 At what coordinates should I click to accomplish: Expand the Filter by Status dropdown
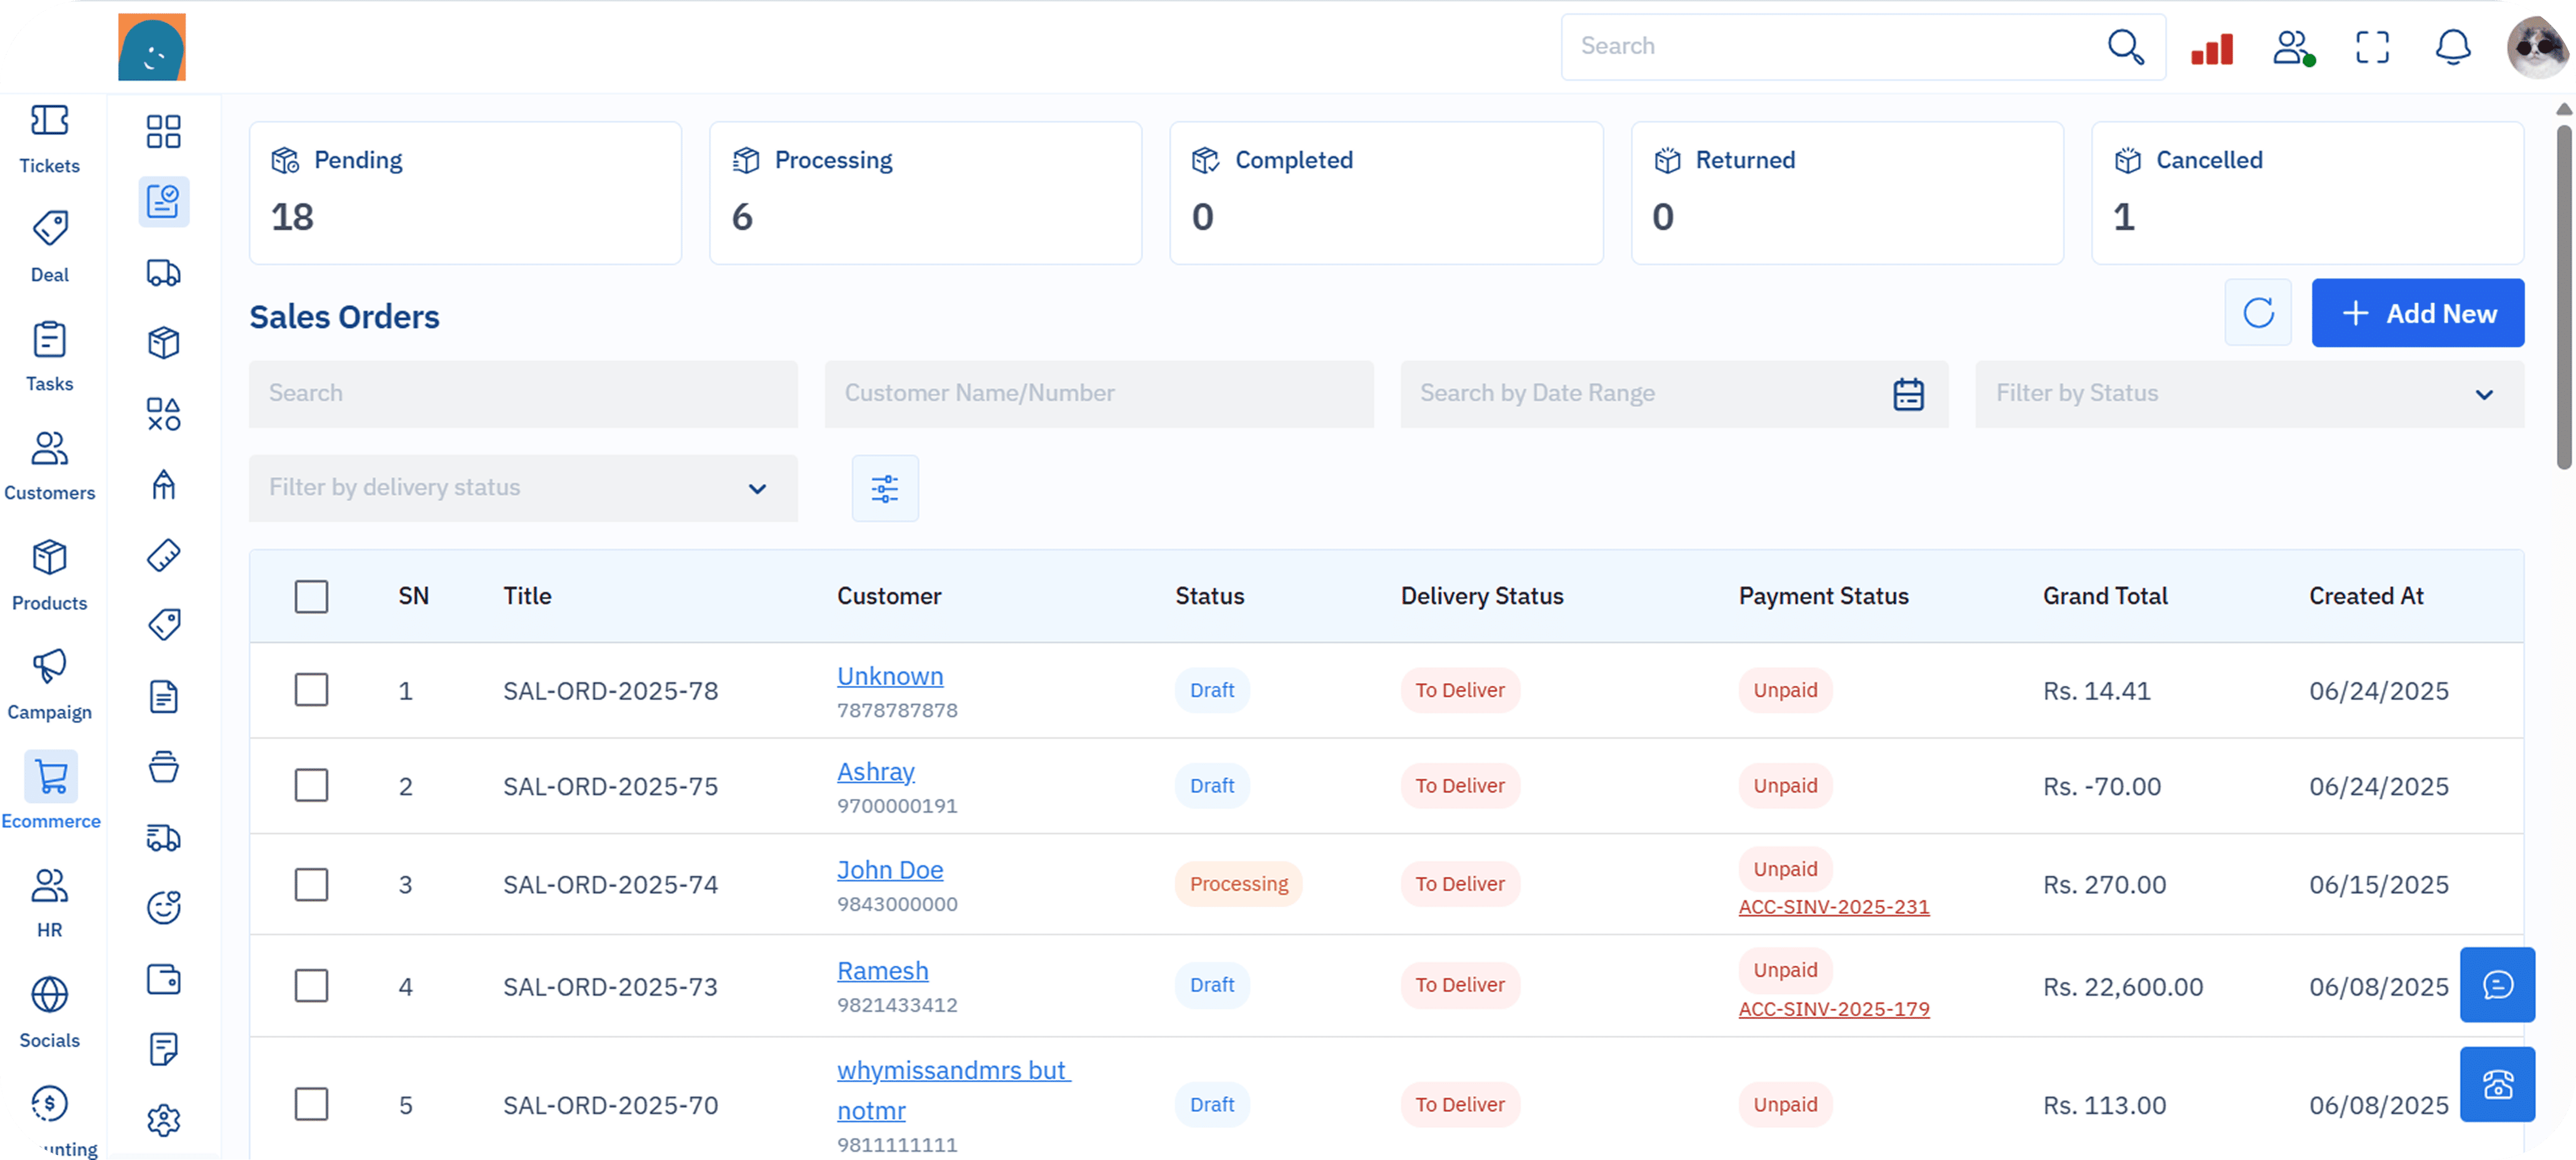[2249, 394]
